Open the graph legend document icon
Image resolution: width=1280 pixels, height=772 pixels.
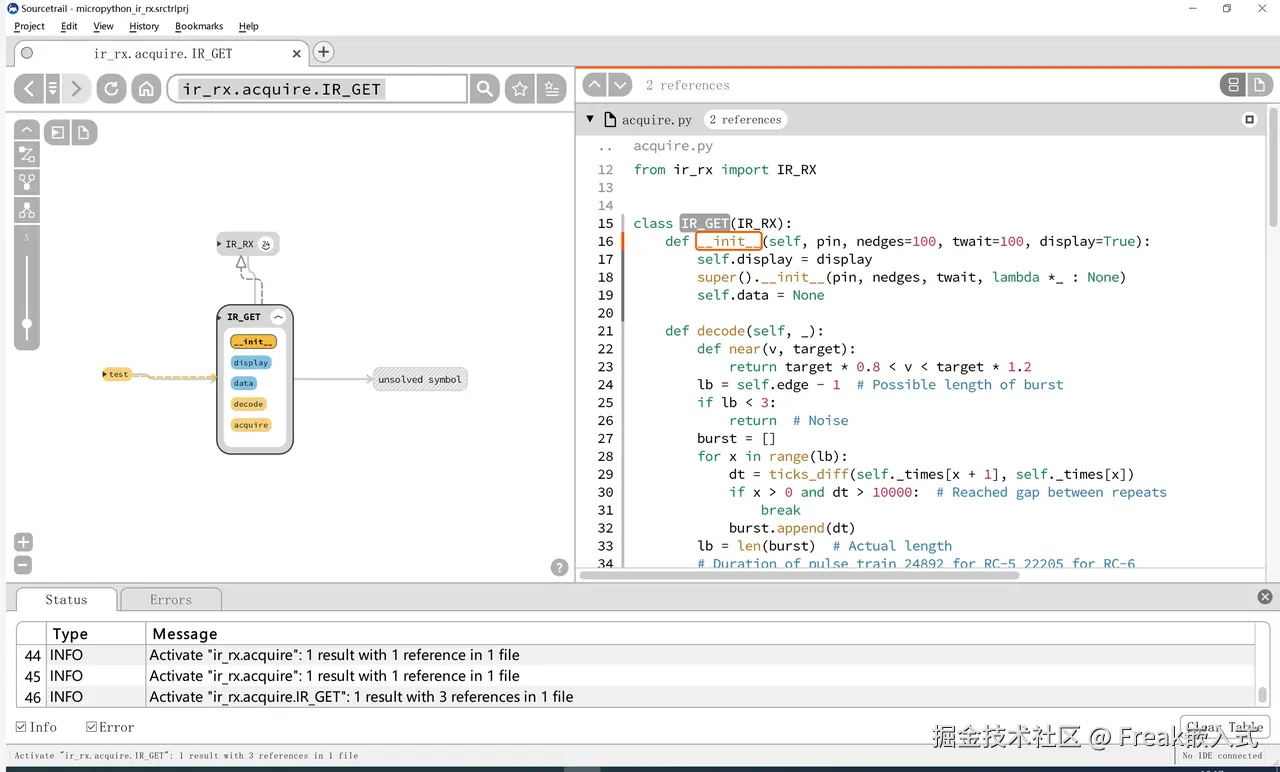[x=83, y=132]
